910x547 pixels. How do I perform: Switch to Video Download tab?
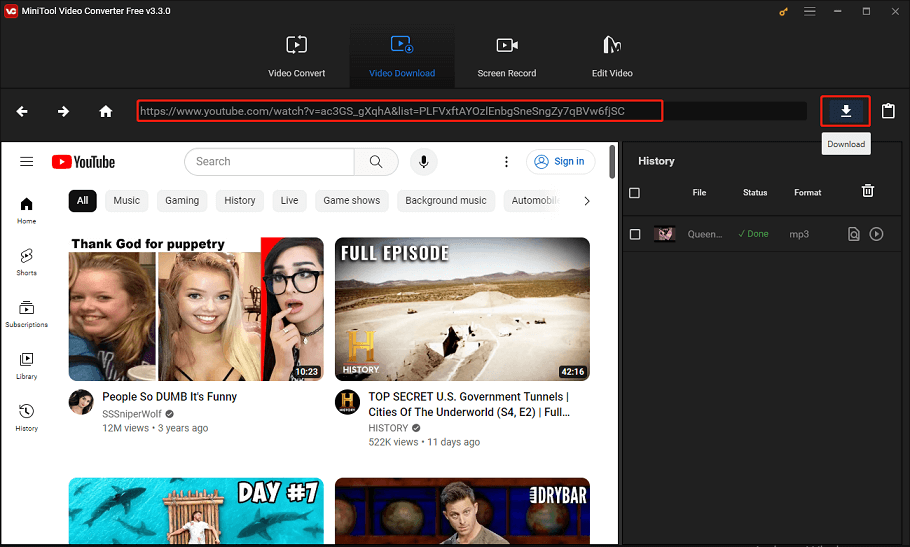coord(402,56)
